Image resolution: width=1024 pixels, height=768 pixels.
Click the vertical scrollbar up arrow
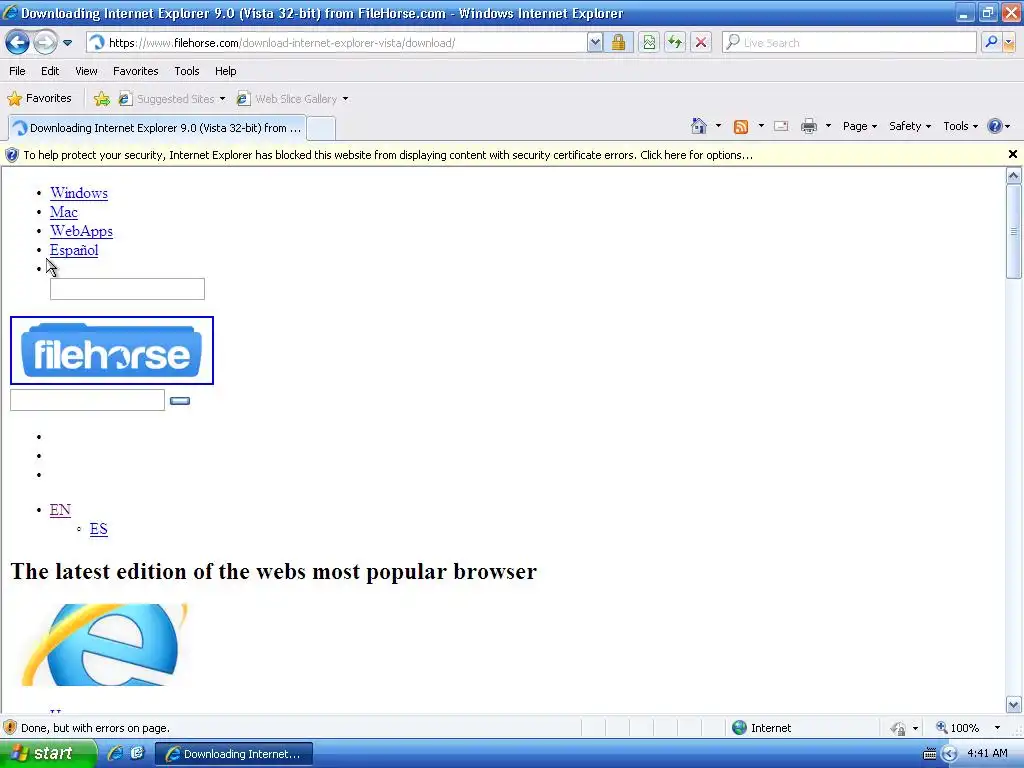tap(1014, 175)
